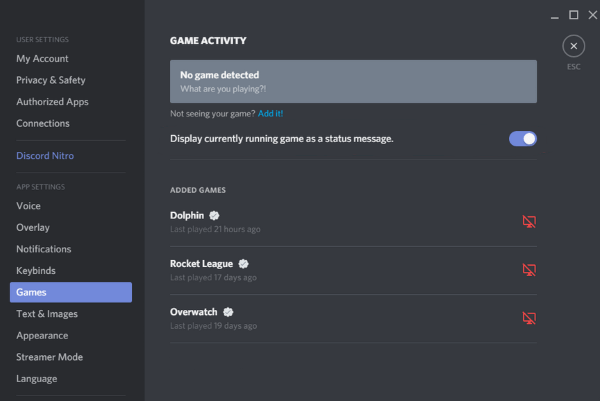Image resolution: width=600 pixels, height=401 pixels.
Task: Open Overlay settings
Action: pos(33,227)
